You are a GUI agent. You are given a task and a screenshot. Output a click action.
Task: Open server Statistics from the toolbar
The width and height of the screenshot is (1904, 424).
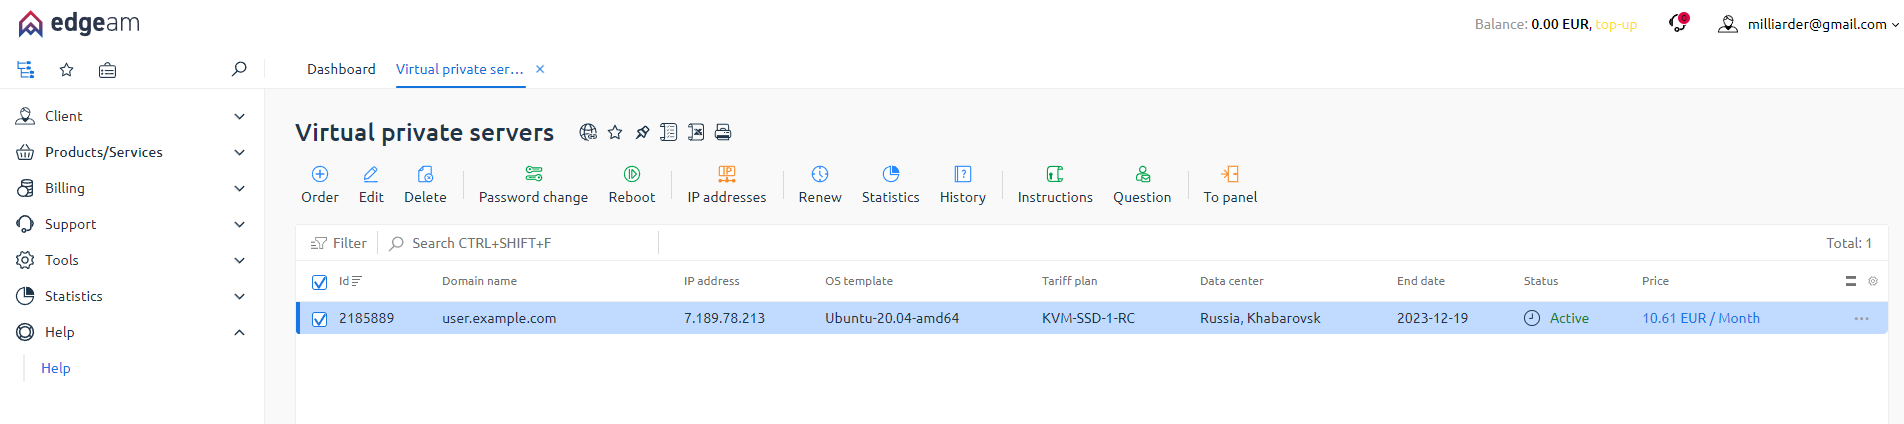pos(890,175)
